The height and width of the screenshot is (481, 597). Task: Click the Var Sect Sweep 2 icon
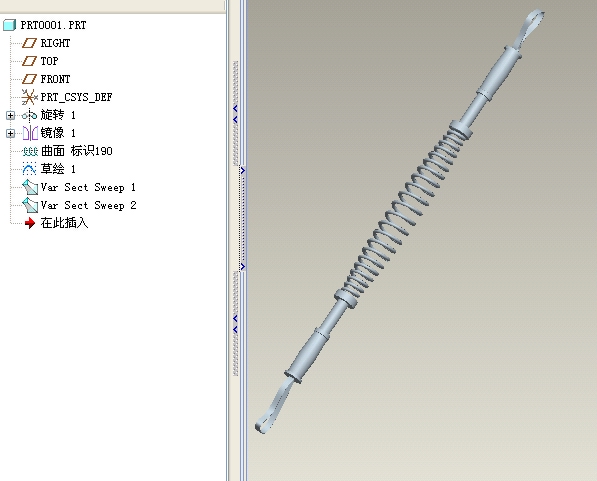click(x=30, y=205)
